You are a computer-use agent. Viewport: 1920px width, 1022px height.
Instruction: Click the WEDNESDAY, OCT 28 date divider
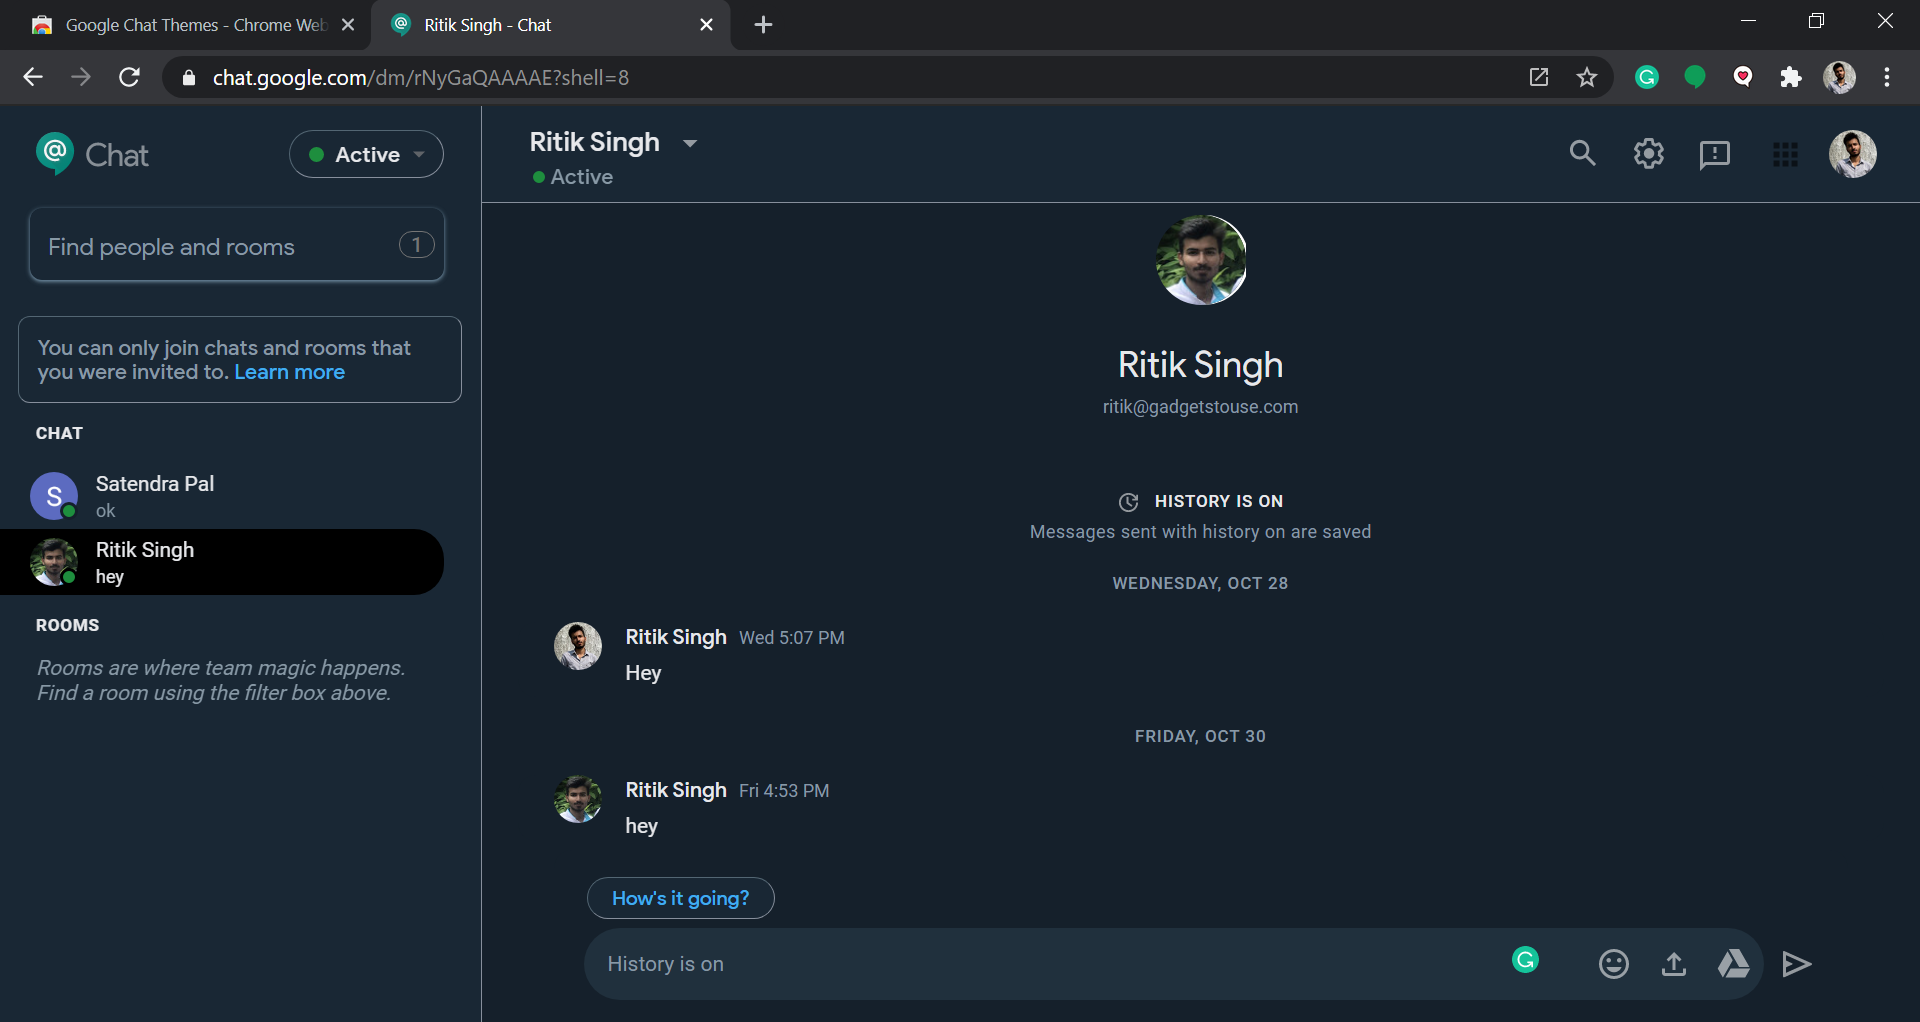coord(1200,583)
